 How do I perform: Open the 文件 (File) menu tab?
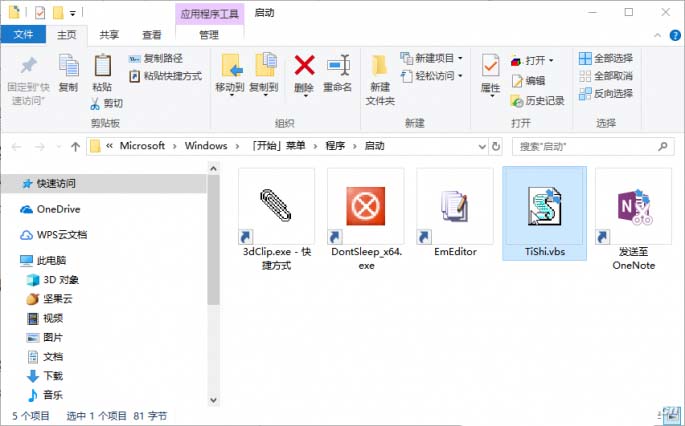pyautogui.click(x=23, y=35)
